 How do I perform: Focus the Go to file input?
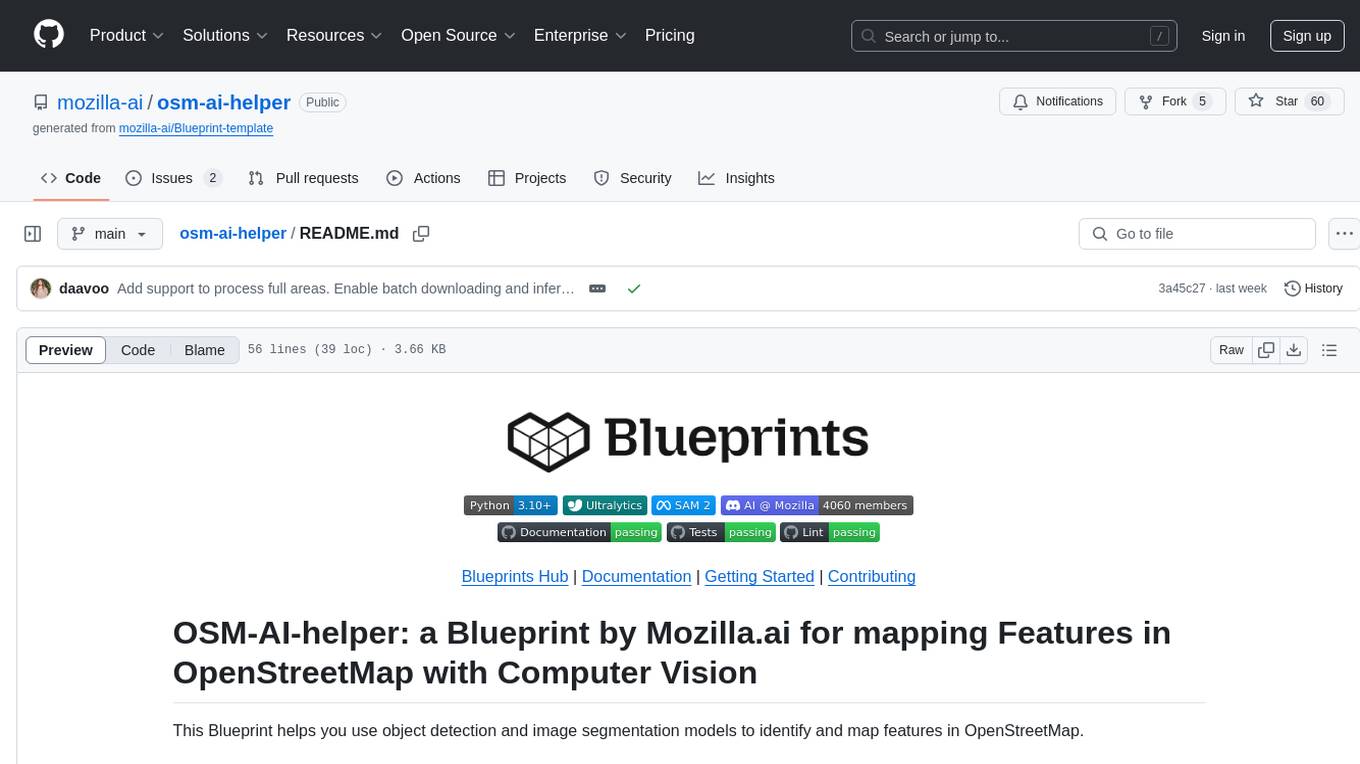(1197, 234)
